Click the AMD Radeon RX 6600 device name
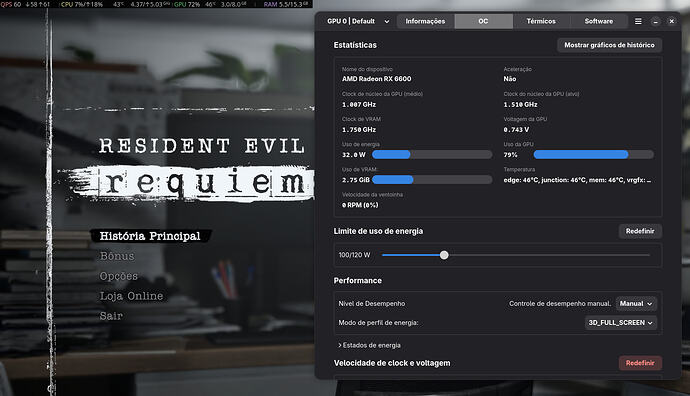The image size is (690, 396). pyautogui.click(x=377, y=79)
